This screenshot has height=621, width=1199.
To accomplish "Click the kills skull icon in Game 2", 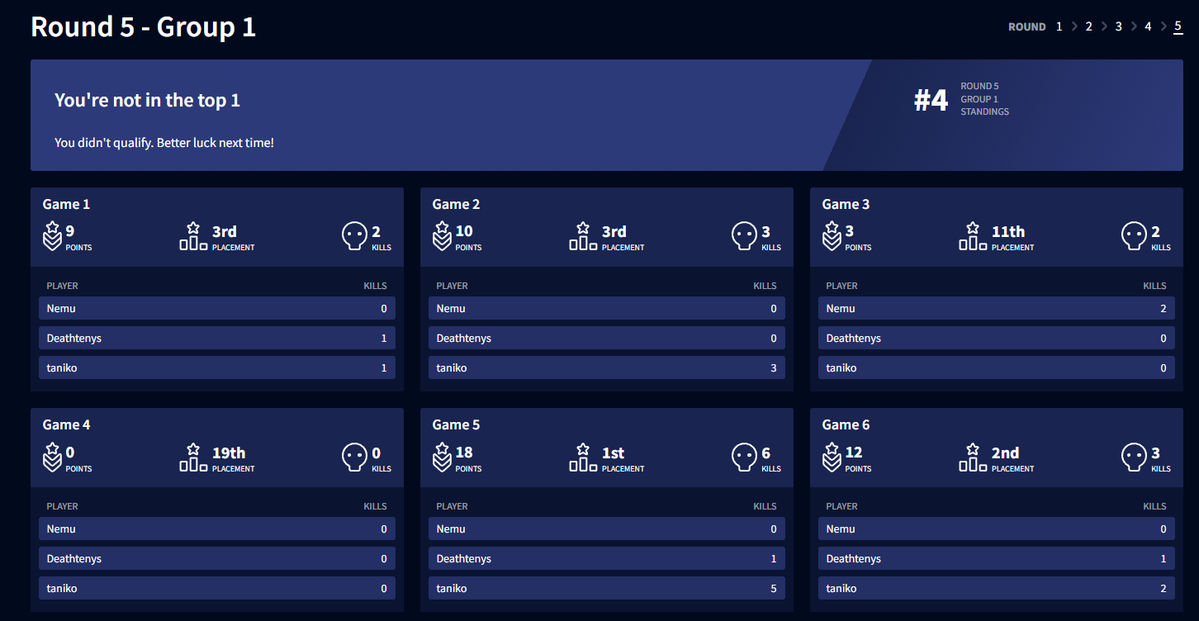I will [x=745, y=236].
